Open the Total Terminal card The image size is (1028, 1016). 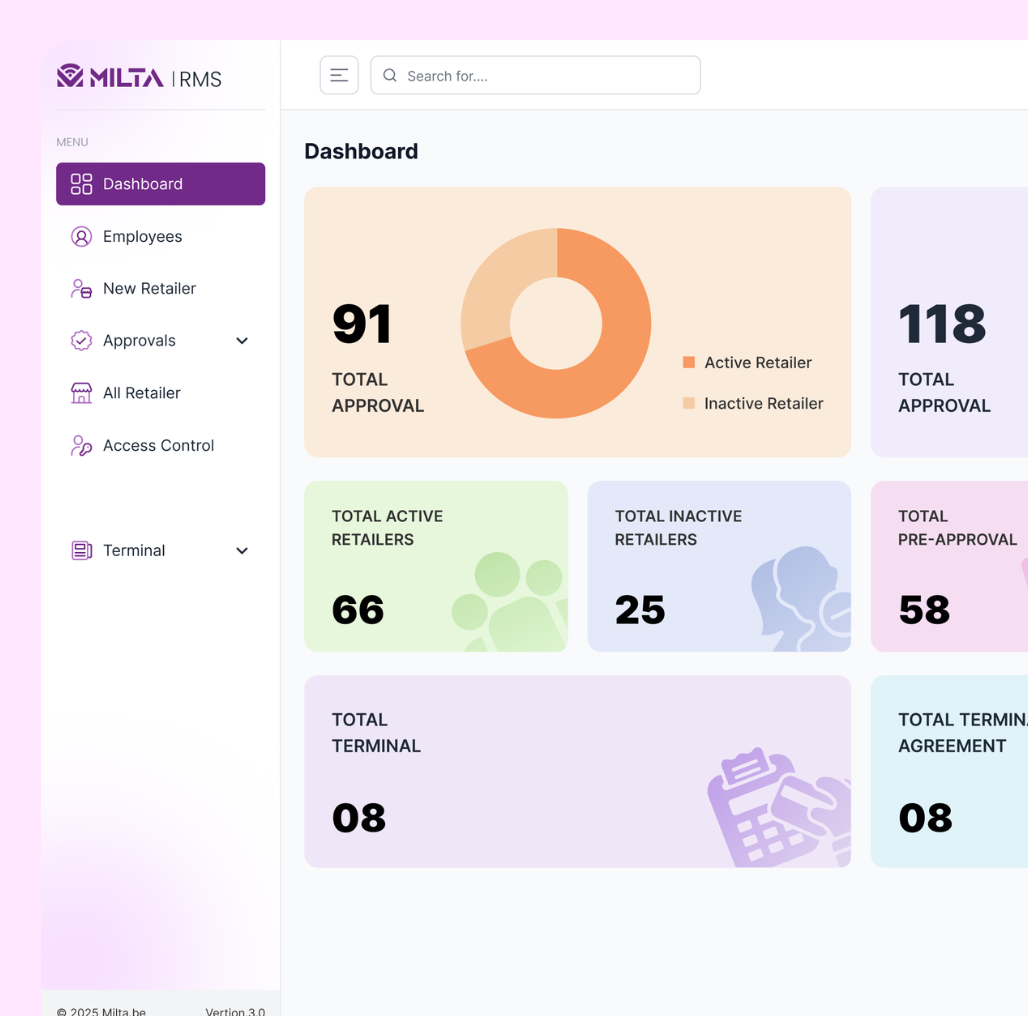578,772
